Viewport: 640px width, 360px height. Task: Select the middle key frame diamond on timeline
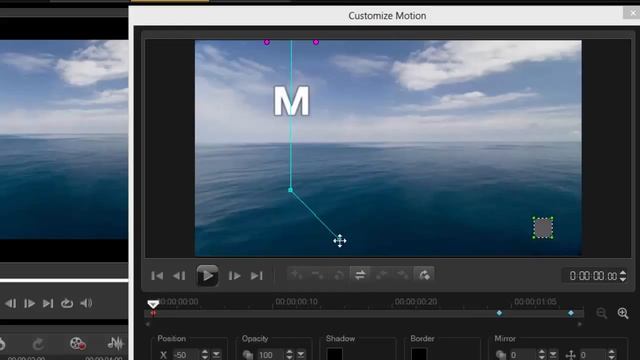tap(499, 313)
